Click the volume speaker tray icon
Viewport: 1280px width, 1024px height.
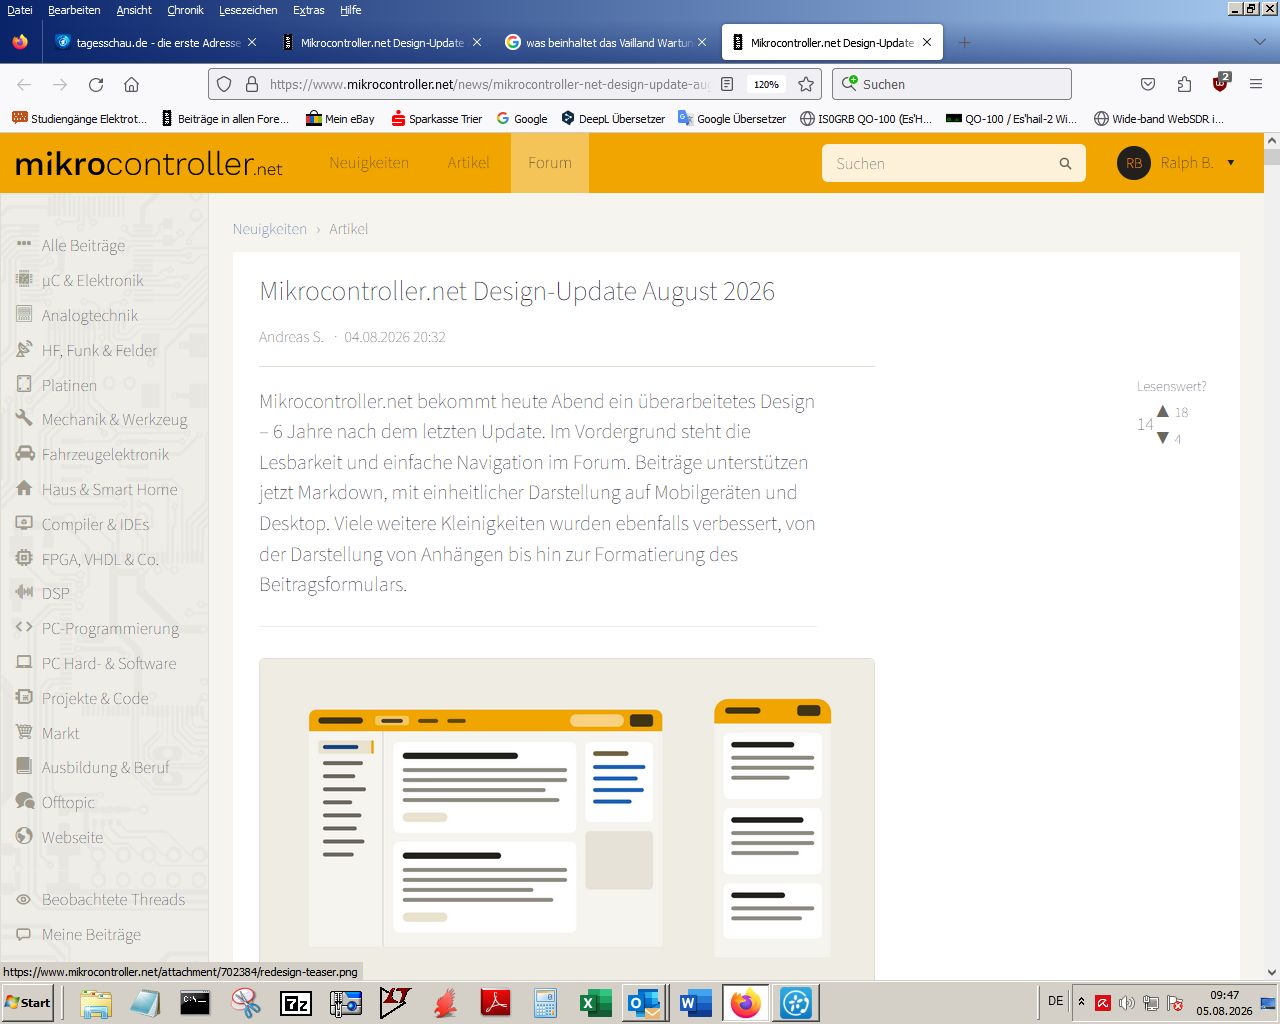pos(1127,1003)
